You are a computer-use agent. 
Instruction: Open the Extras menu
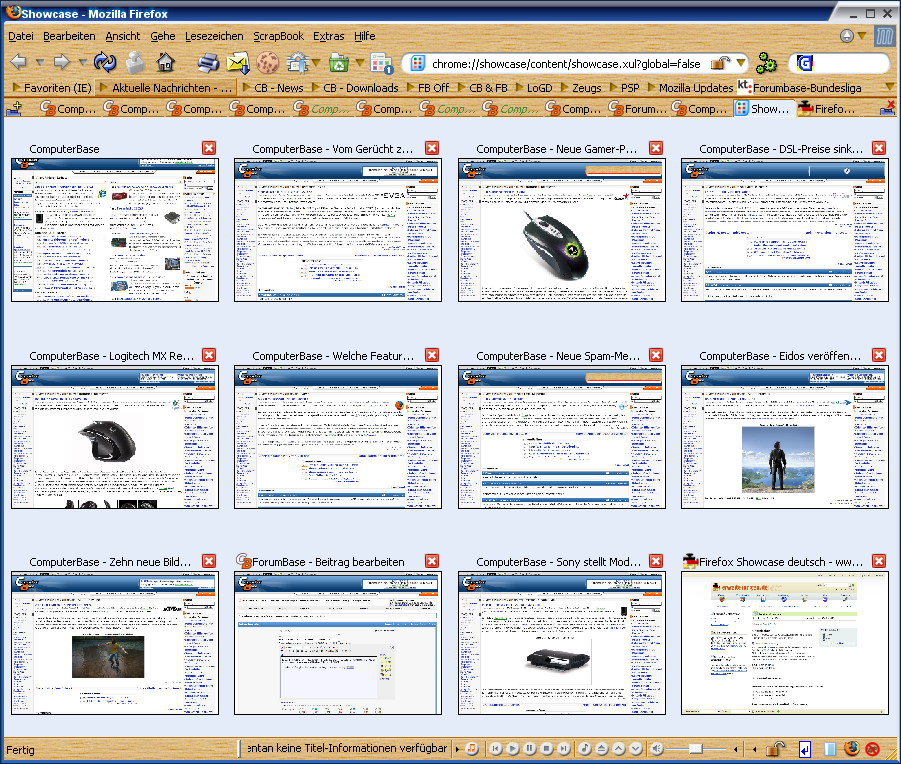(x=329, y=36)
